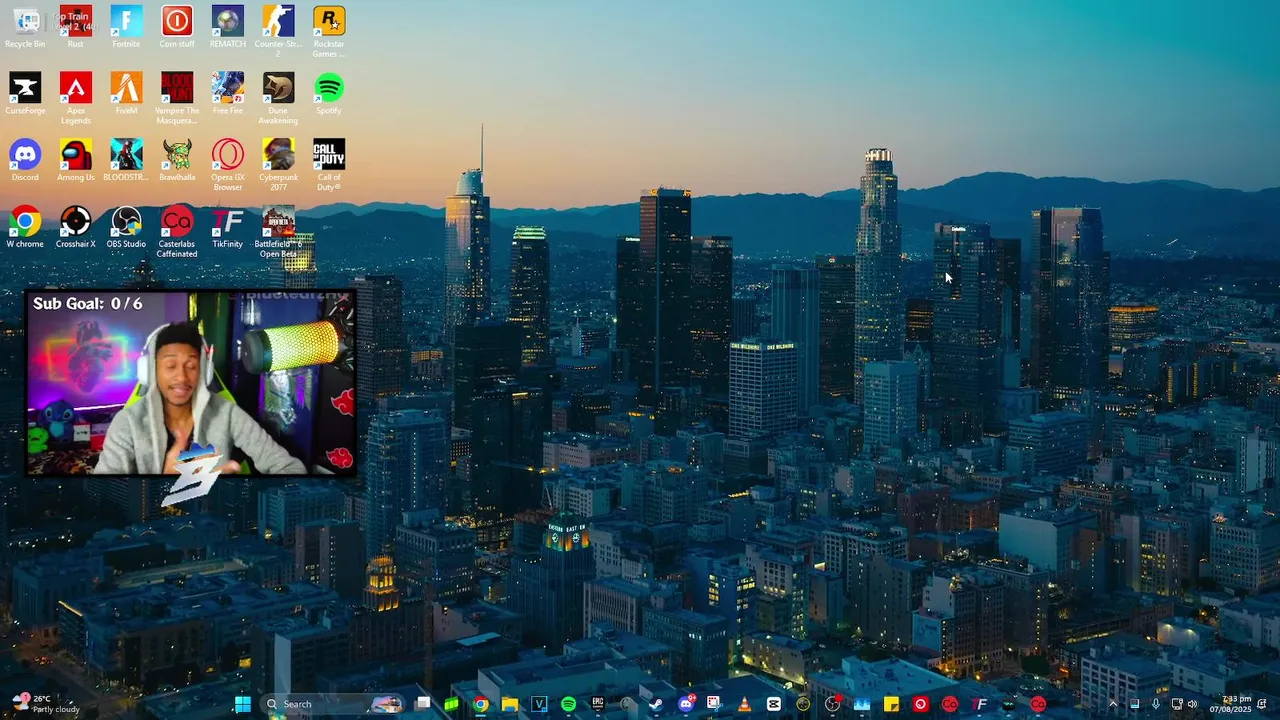
Task: Open Spotify from the taskbar
Action: click(x=569, y=704)
